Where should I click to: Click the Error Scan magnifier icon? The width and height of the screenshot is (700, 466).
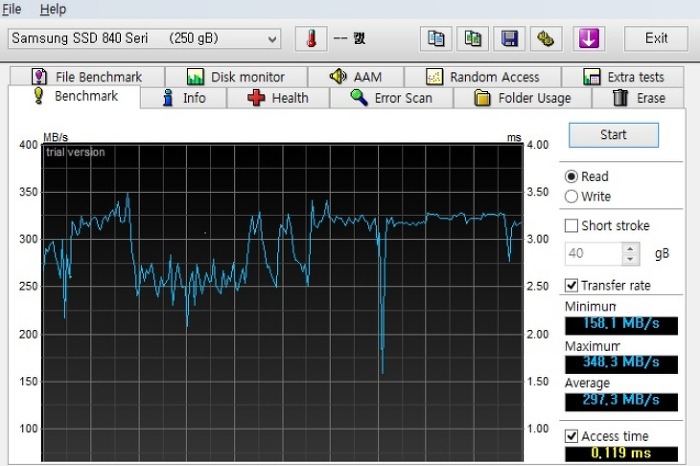(x=359, y=98)
